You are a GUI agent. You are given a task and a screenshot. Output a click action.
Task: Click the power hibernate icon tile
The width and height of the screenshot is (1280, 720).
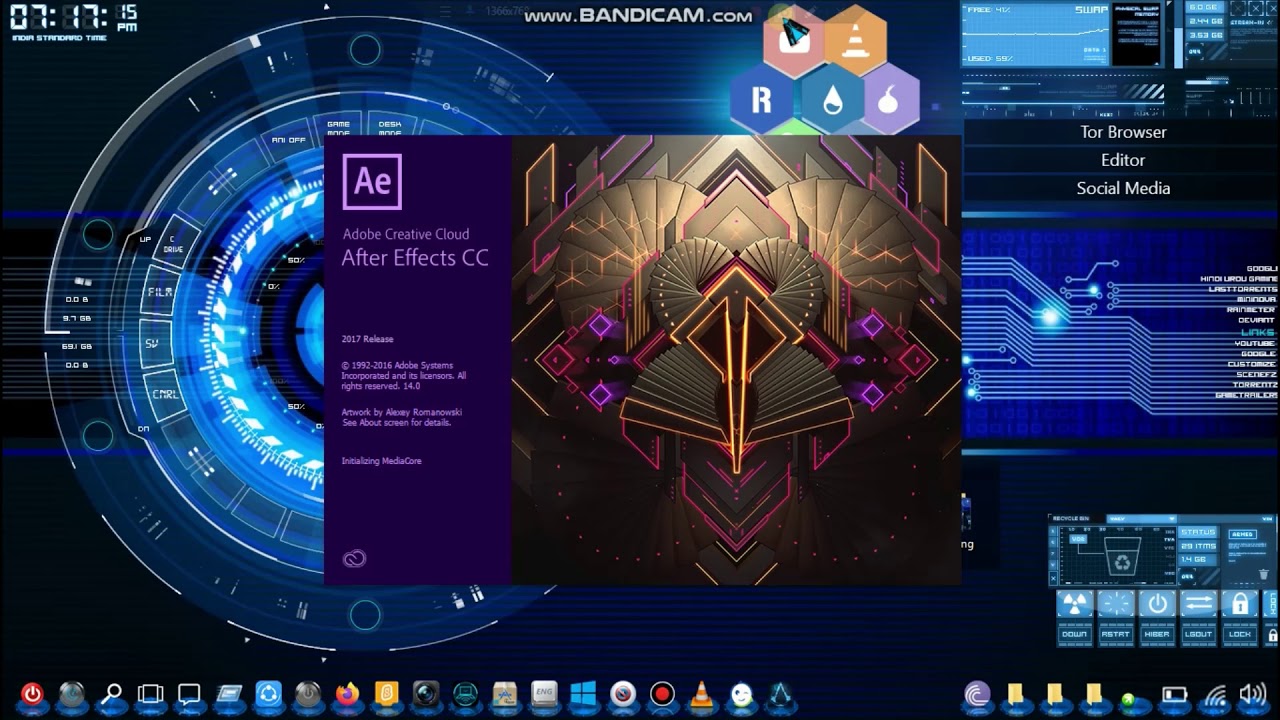pos(1157,604)
